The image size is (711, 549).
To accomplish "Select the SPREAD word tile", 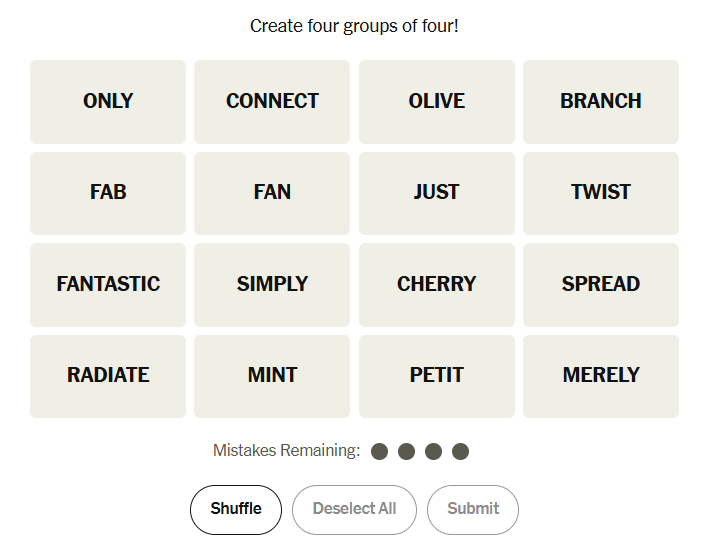I will [601, 284].
